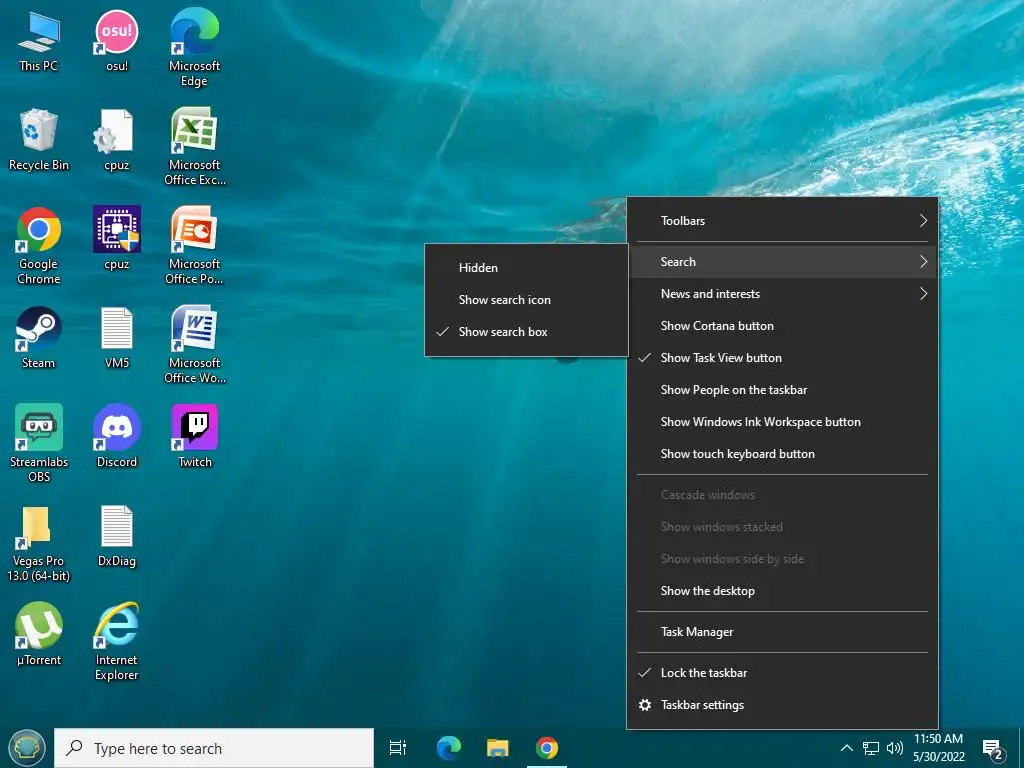Select the Vegas Pro 13.0 folder shortcut
This screenshot has height=768, width=1024.
click(39, 543)
